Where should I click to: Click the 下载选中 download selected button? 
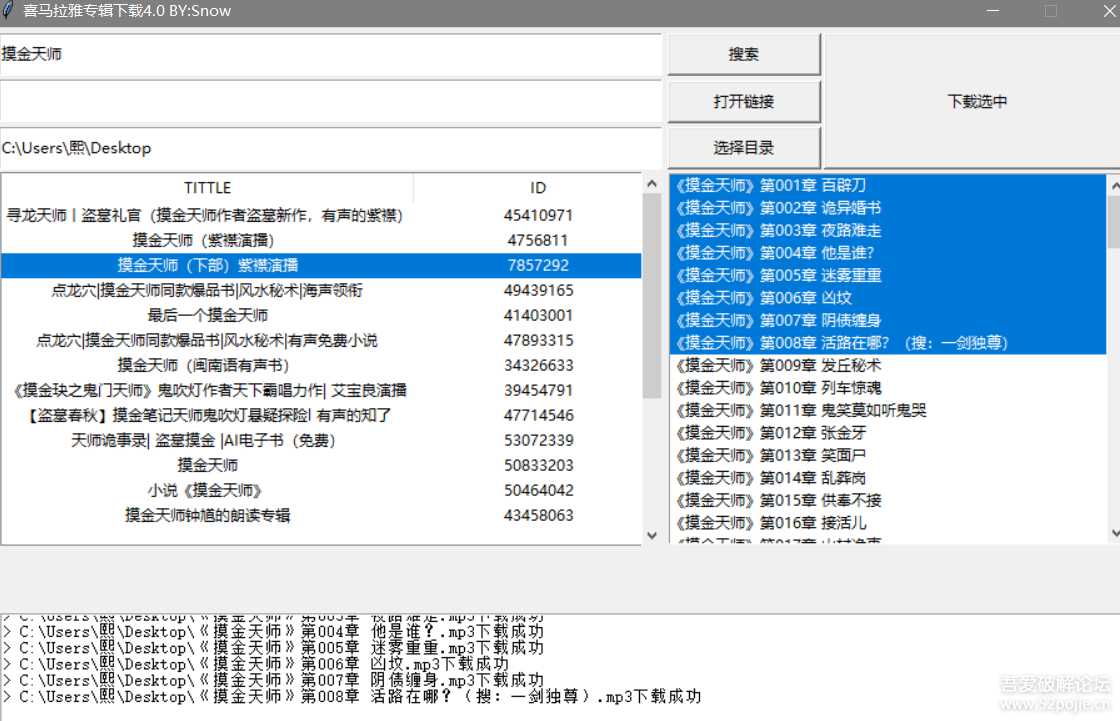click(975, 101)
